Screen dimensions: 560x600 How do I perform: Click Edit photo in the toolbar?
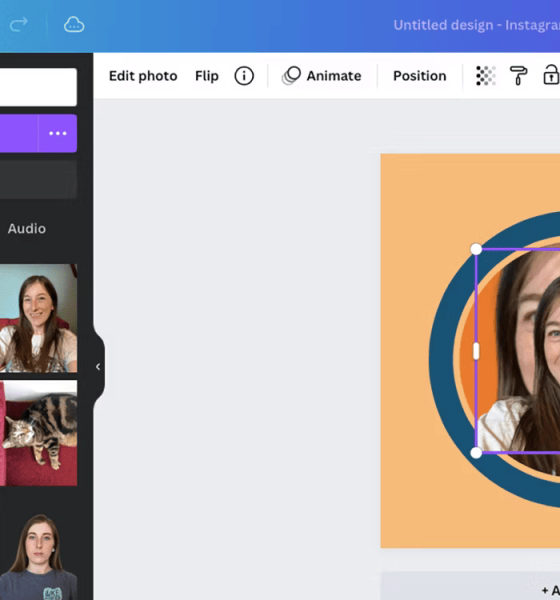[143, 76]
